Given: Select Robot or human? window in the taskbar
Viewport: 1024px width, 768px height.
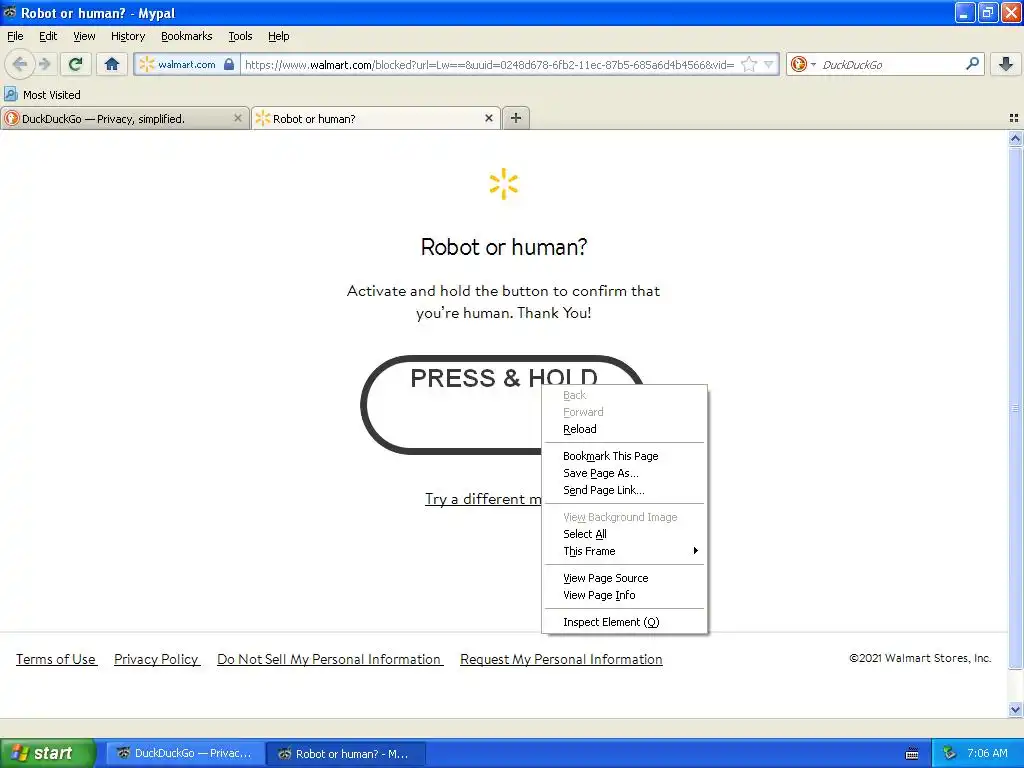Looking at the screenshot, I should 346,754.
